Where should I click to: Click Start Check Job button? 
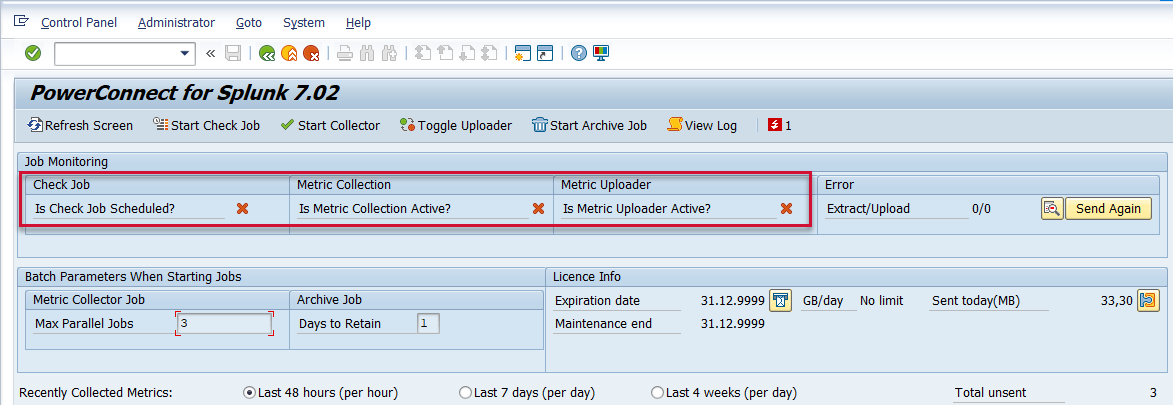[206, 125]
